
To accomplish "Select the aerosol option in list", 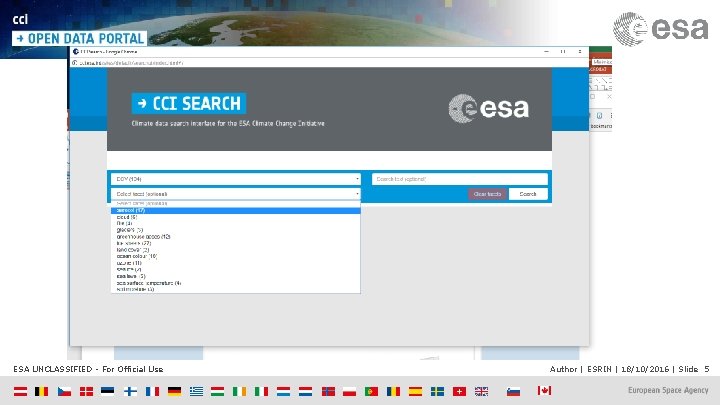I will point(236,210).
